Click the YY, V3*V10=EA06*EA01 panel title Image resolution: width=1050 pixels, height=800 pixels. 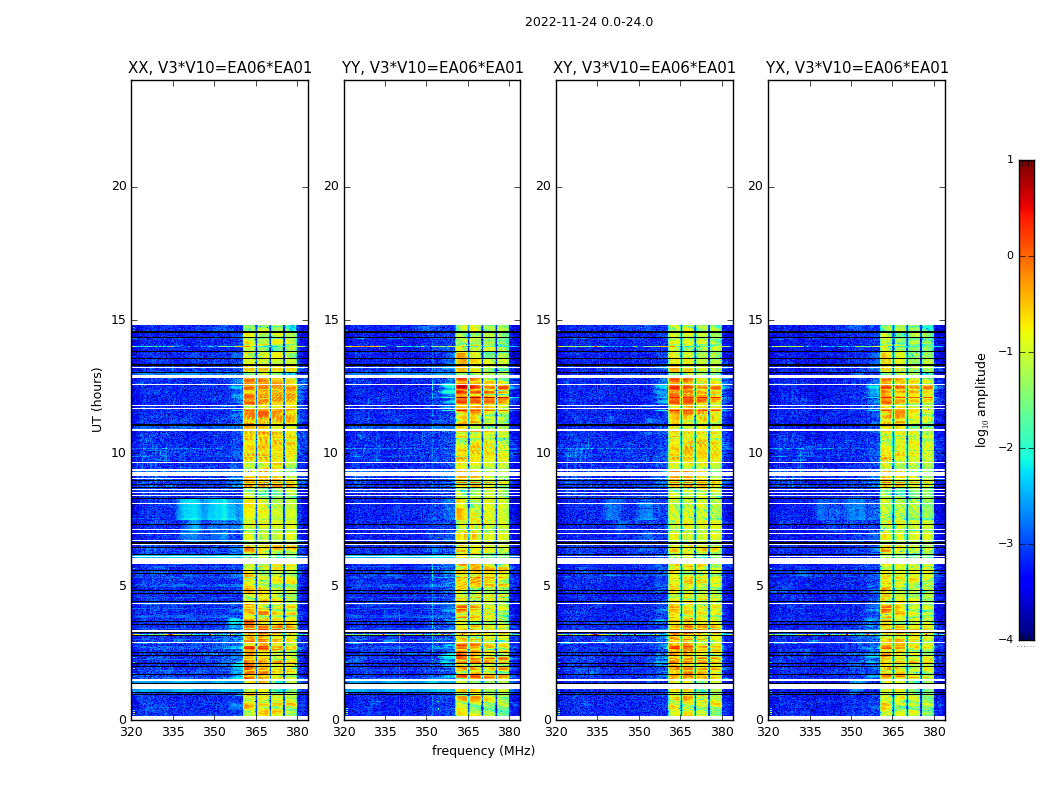(x=433, y=68)
